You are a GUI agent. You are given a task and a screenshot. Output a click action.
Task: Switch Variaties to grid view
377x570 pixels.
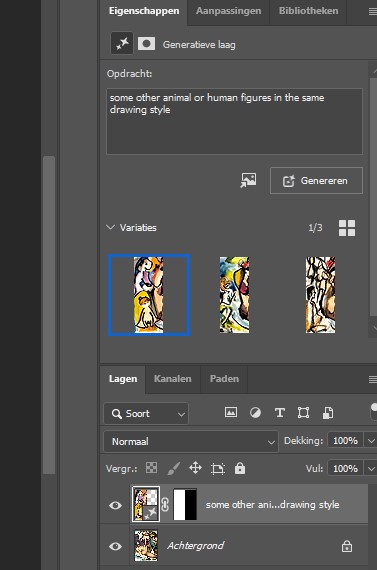[347, 228]
